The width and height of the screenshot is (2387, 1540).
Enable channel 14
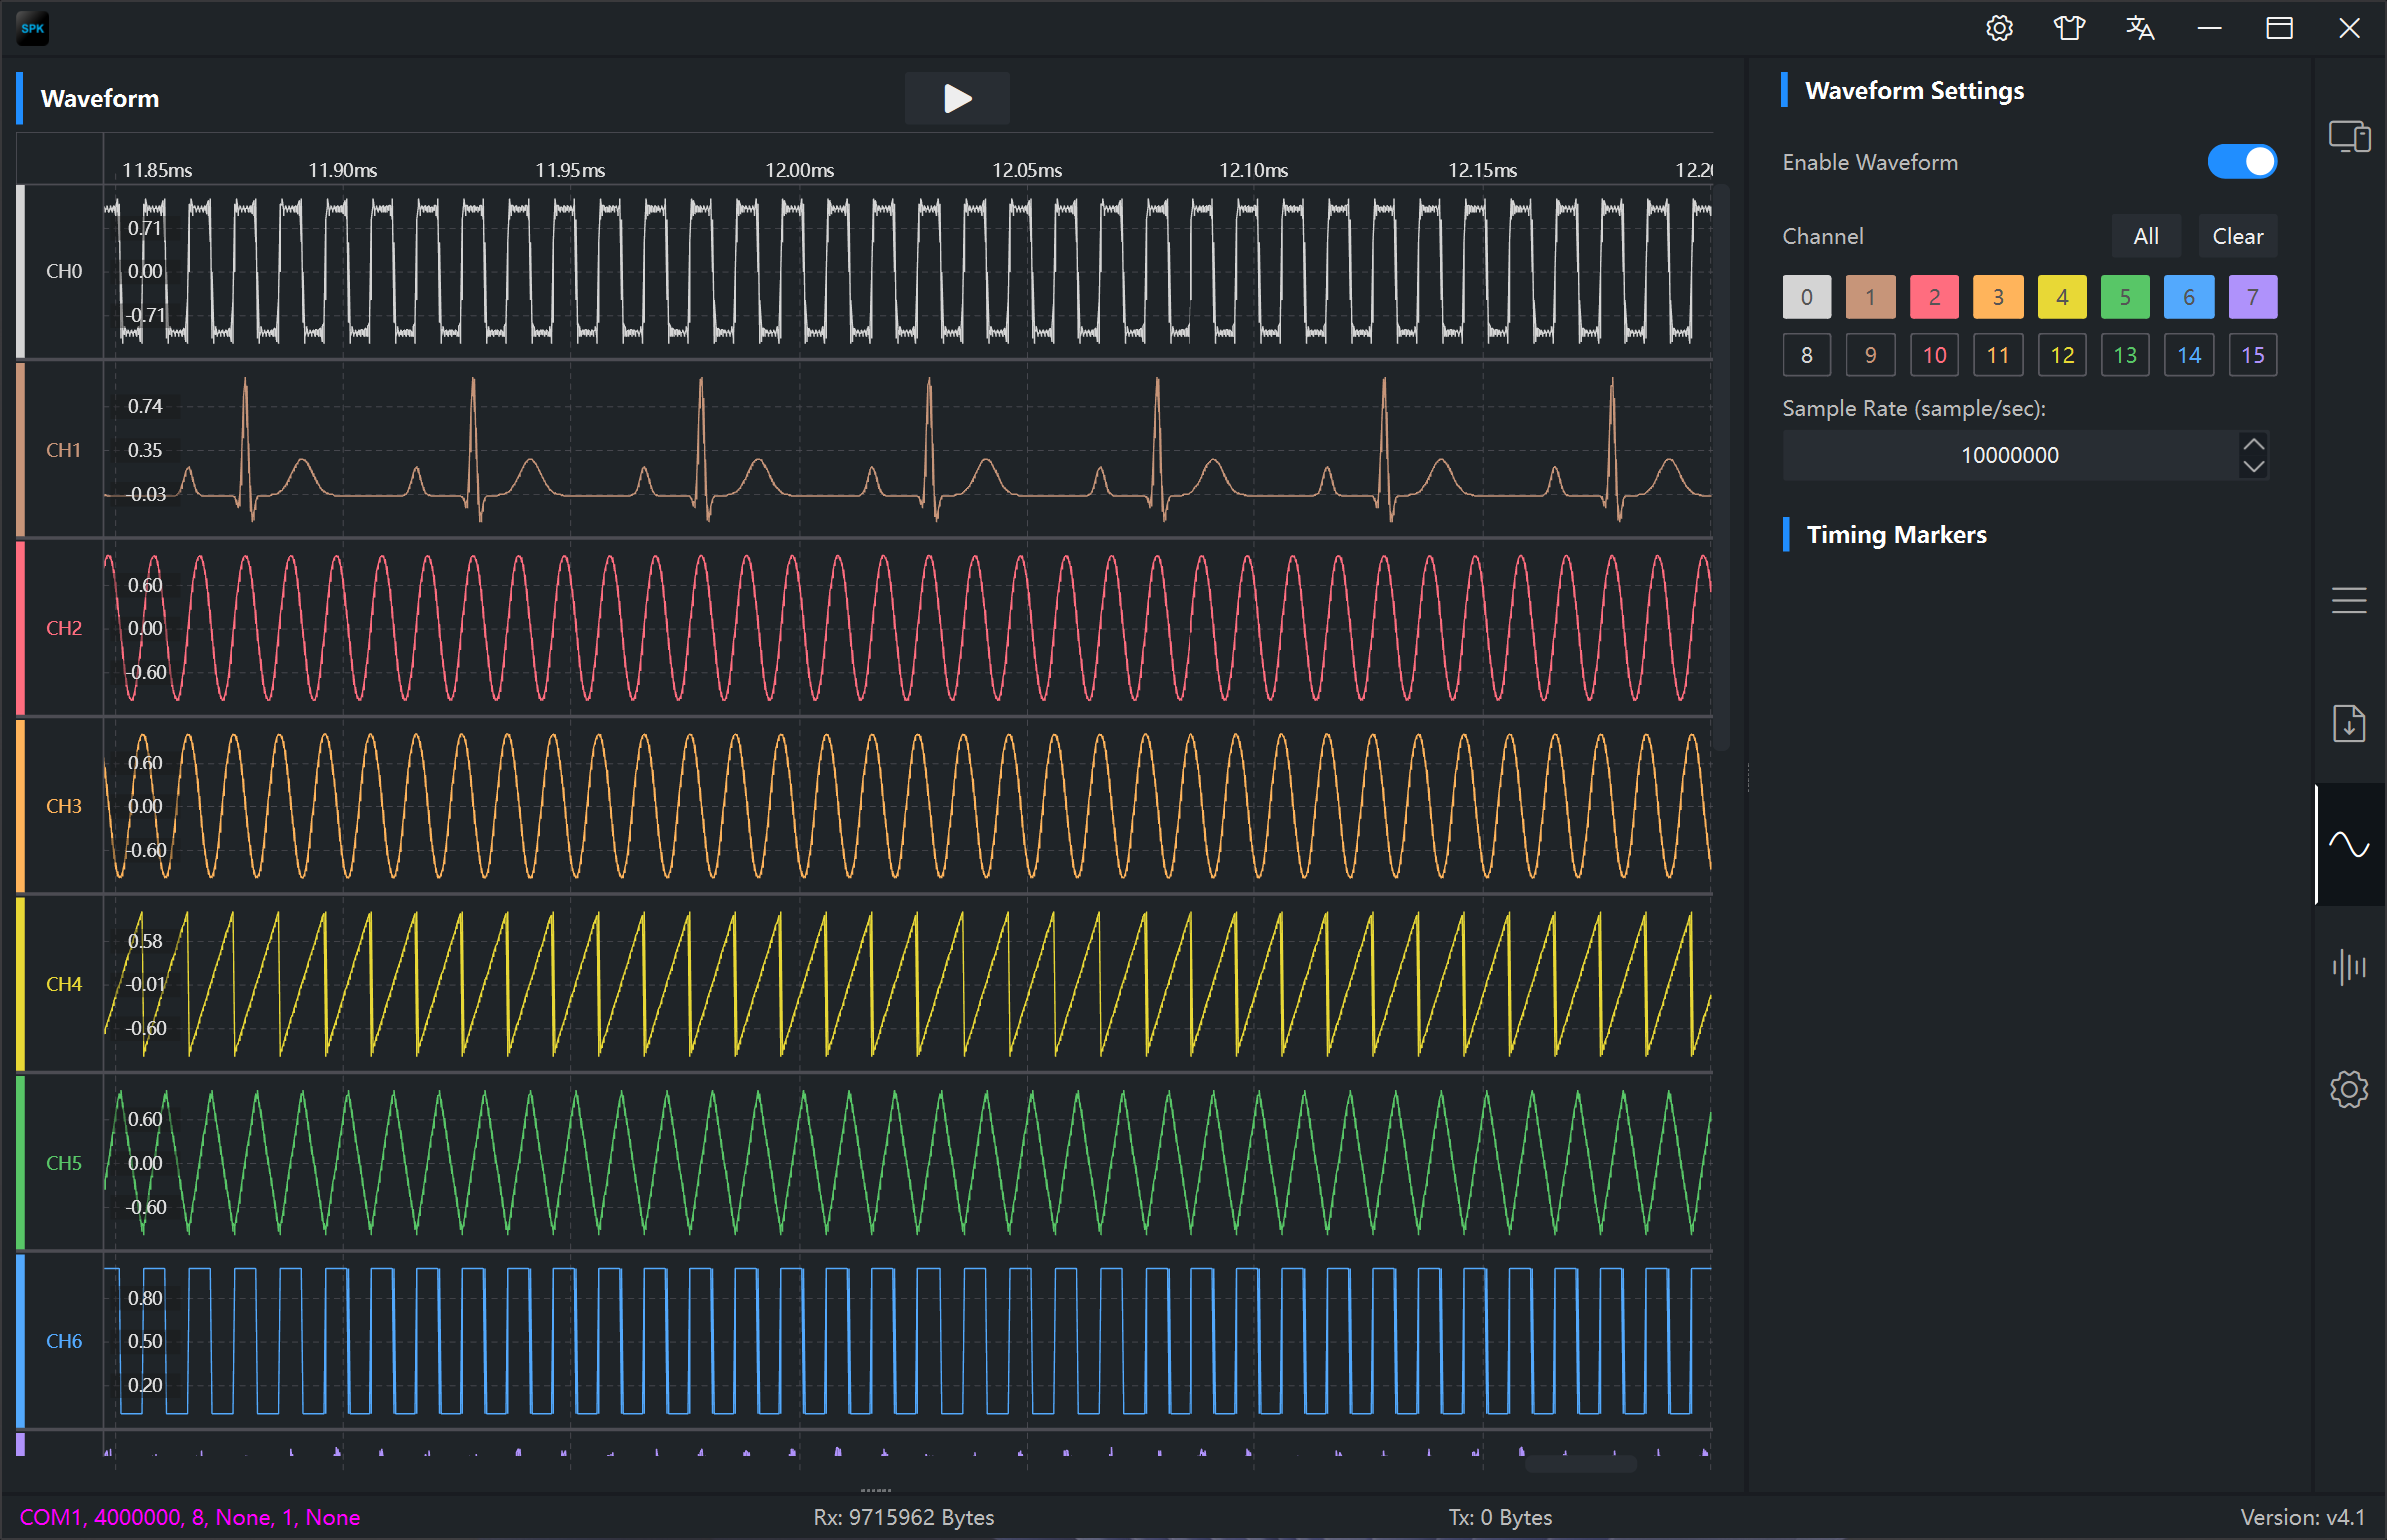(x=2189, y=355)
